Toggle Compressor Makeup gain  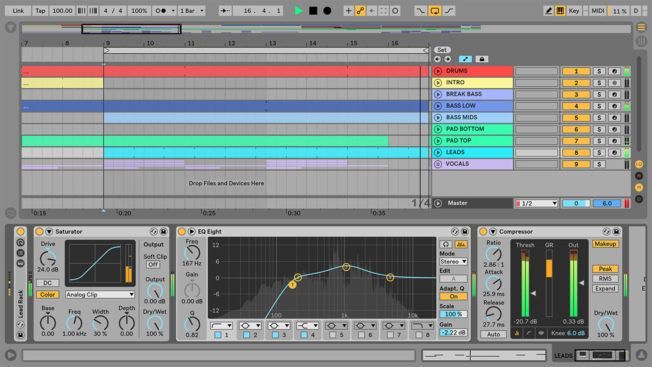[x=605, y=244]
